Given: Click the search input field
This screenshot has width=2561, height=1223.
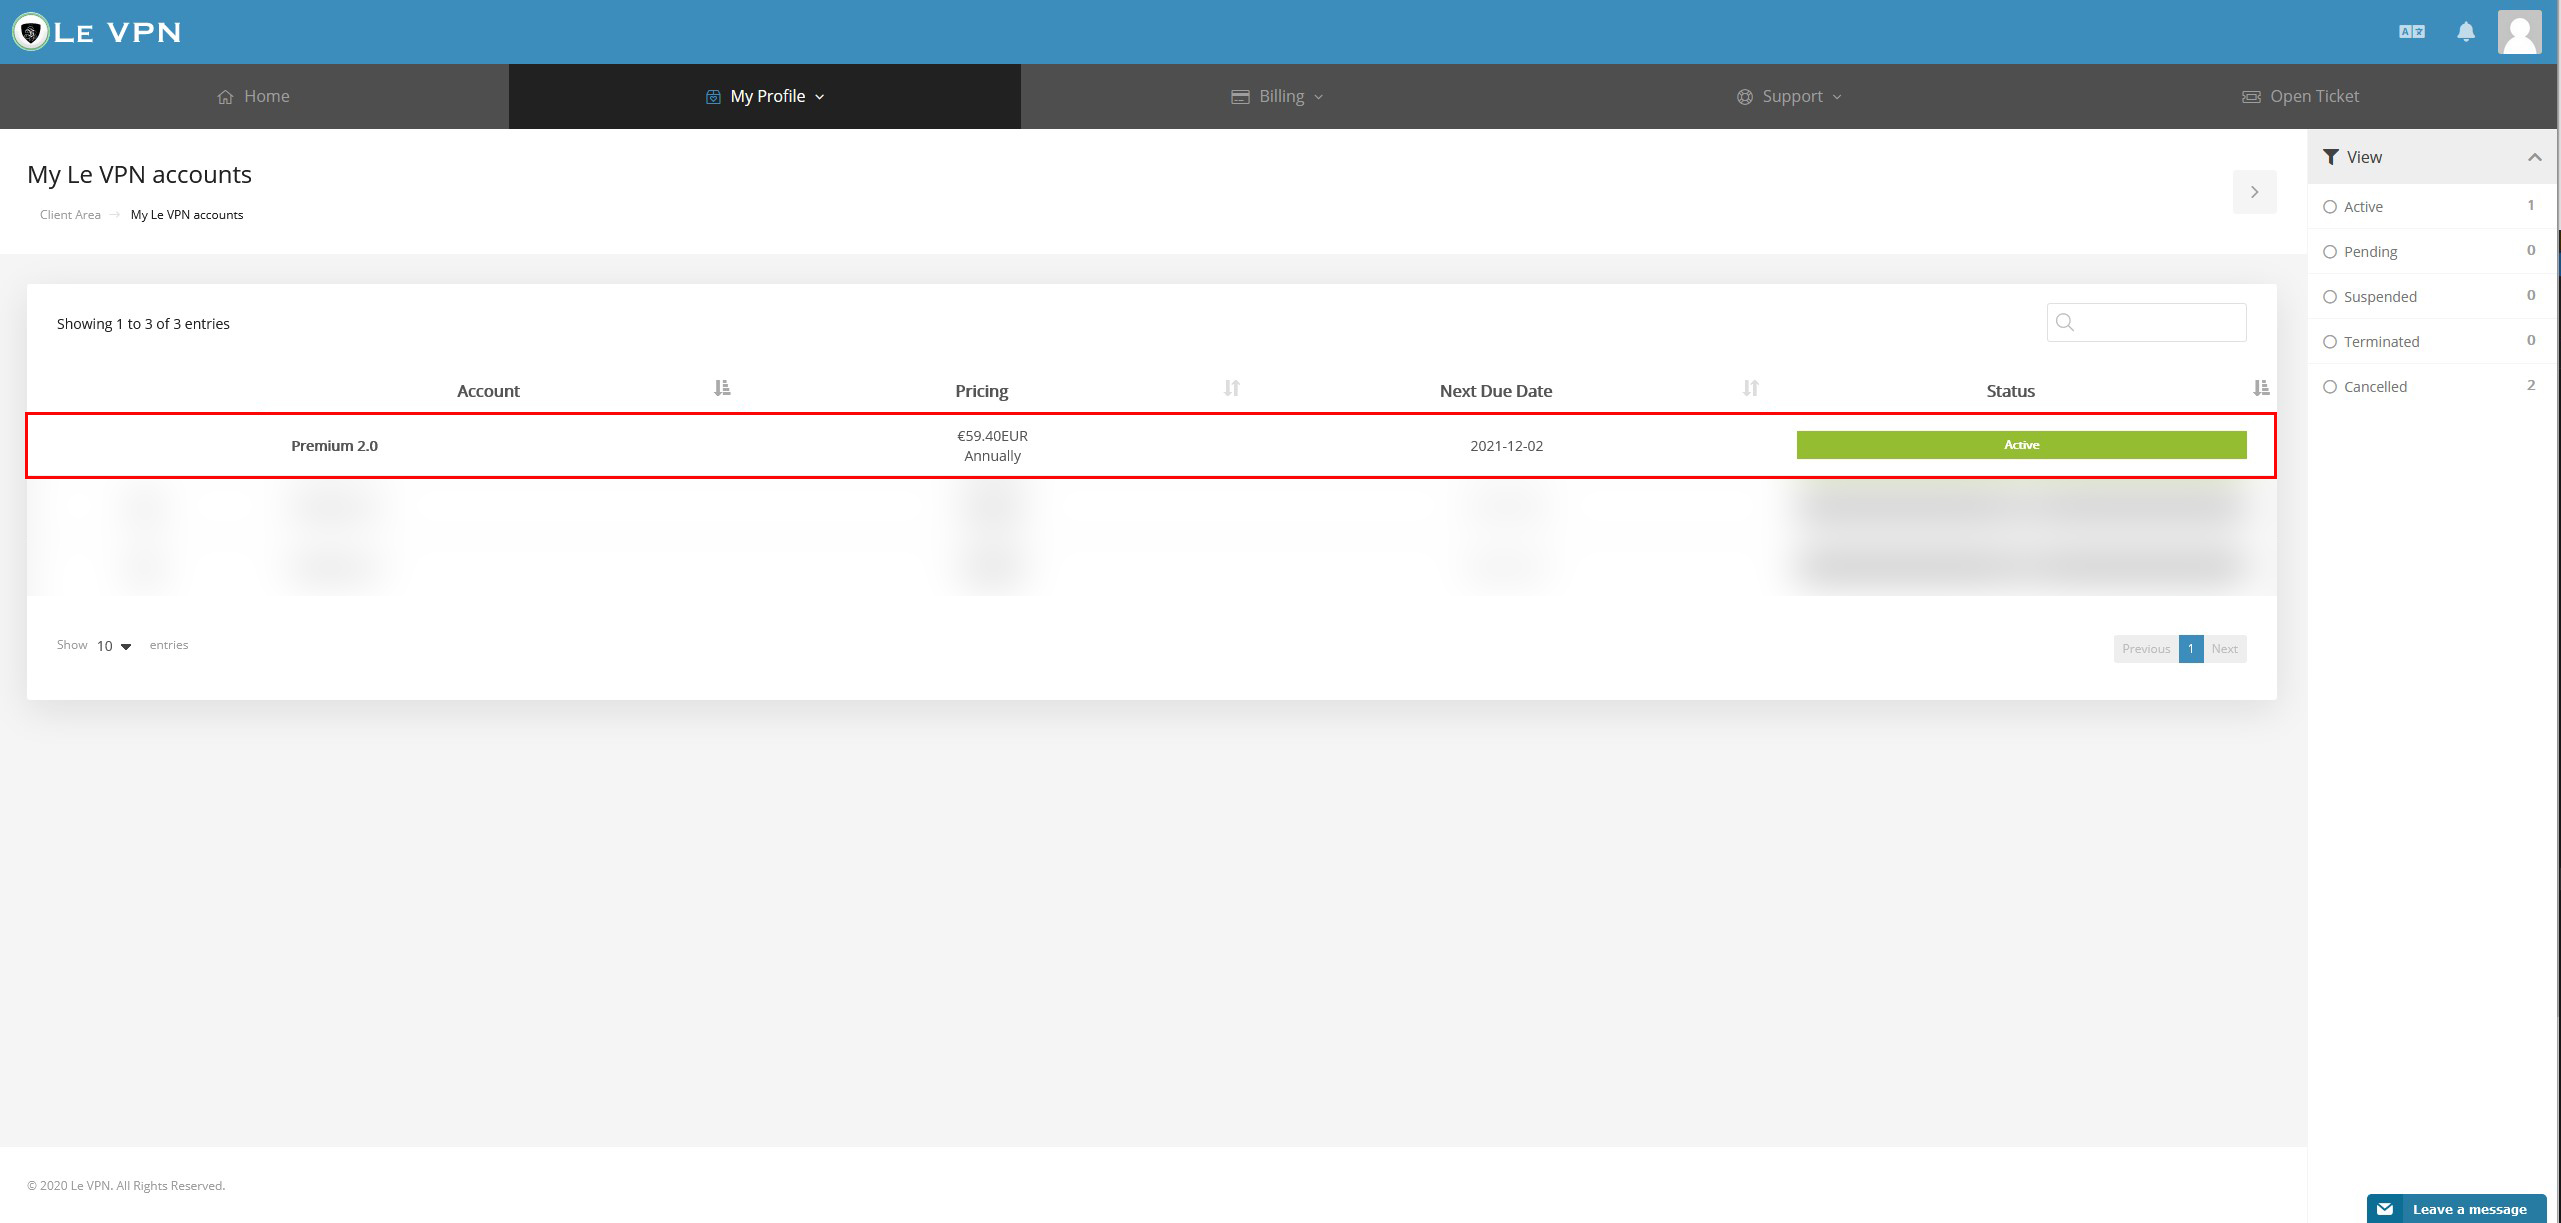Looking at the screenshot, I should pos(2148,322).
